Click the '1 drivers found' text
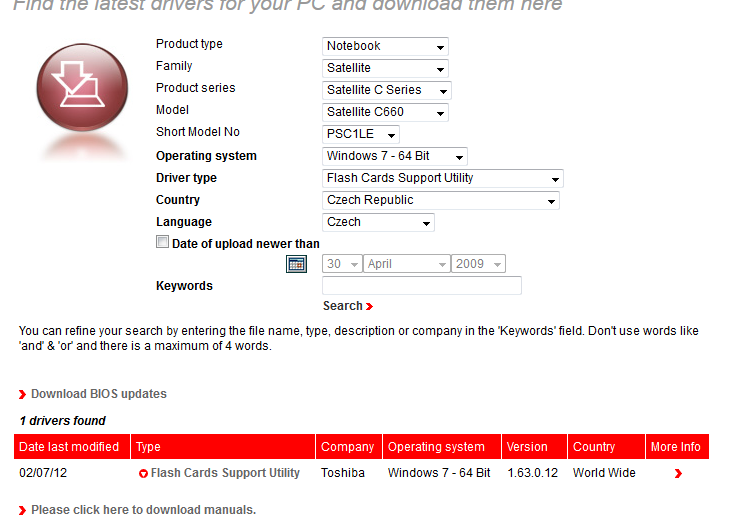Viewport: 732px width, 532px height. click(x=63, y=421)
